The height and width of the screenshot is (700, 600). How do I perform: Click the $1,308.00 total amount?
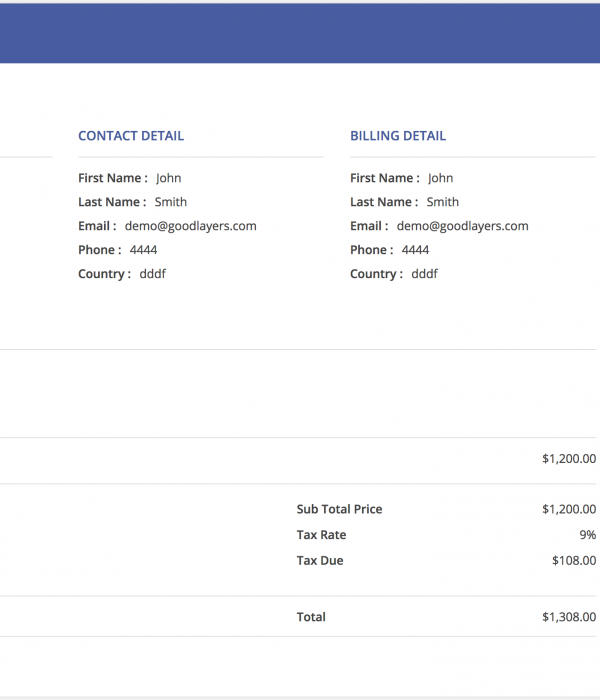tap(569, 617)
